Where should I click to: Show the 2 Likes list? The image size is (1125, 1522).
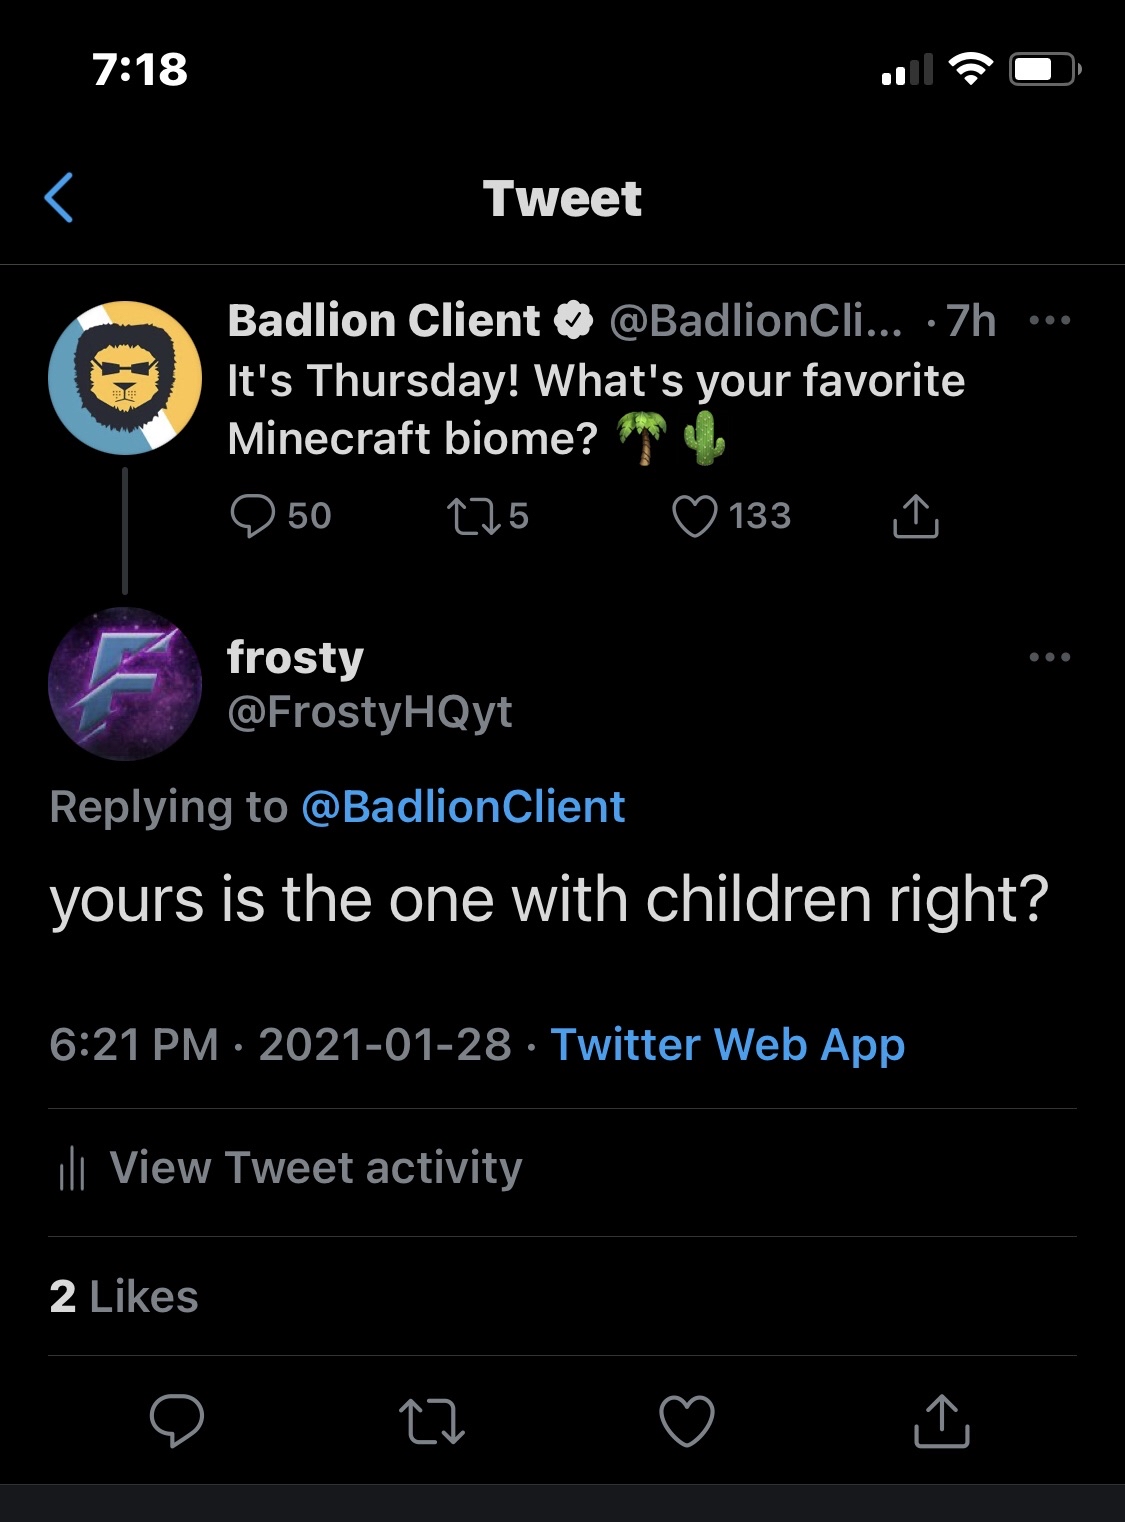coord(124,1296)
